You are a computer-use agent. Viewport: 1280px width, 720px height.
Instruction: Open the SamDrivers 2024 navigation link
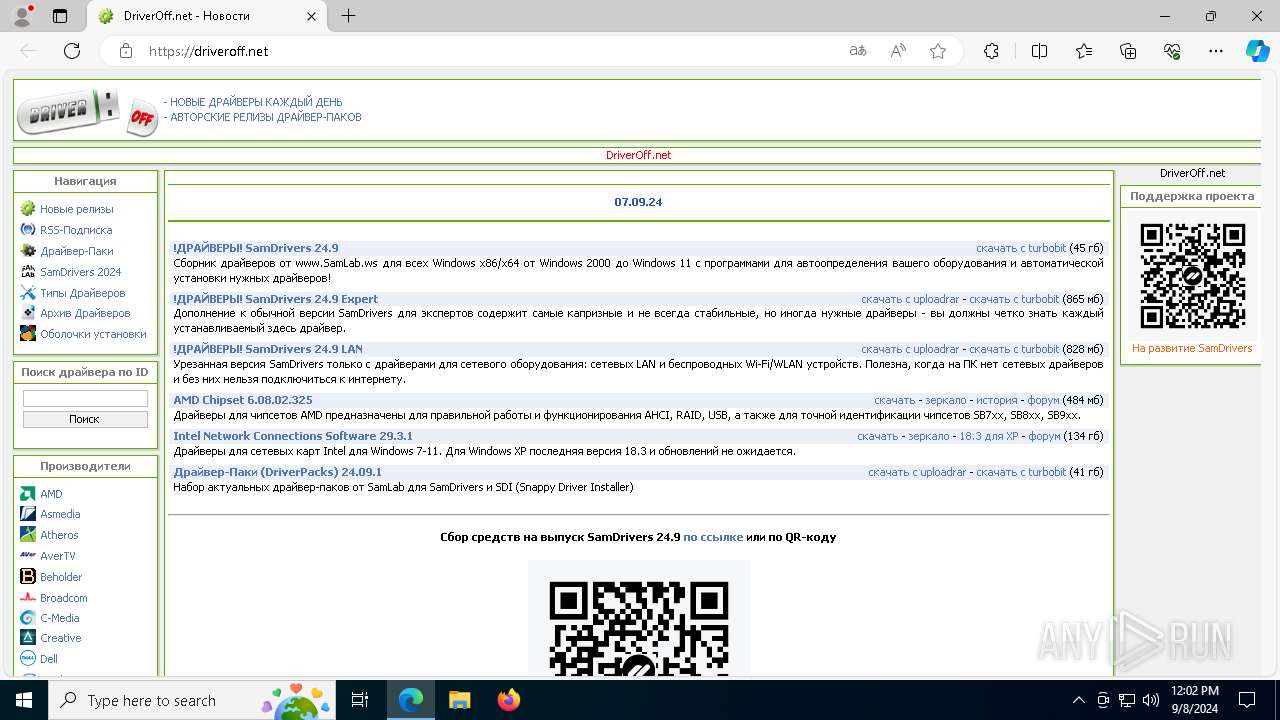[x=80, y=272]
